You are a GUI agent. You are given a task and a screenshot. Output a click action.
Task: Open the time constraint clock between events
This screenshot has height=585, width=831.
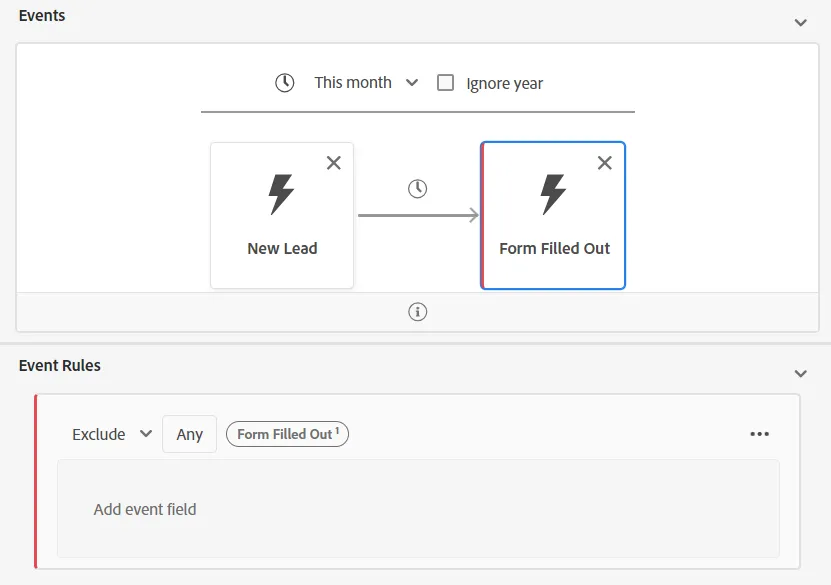[x=418, y=189]
